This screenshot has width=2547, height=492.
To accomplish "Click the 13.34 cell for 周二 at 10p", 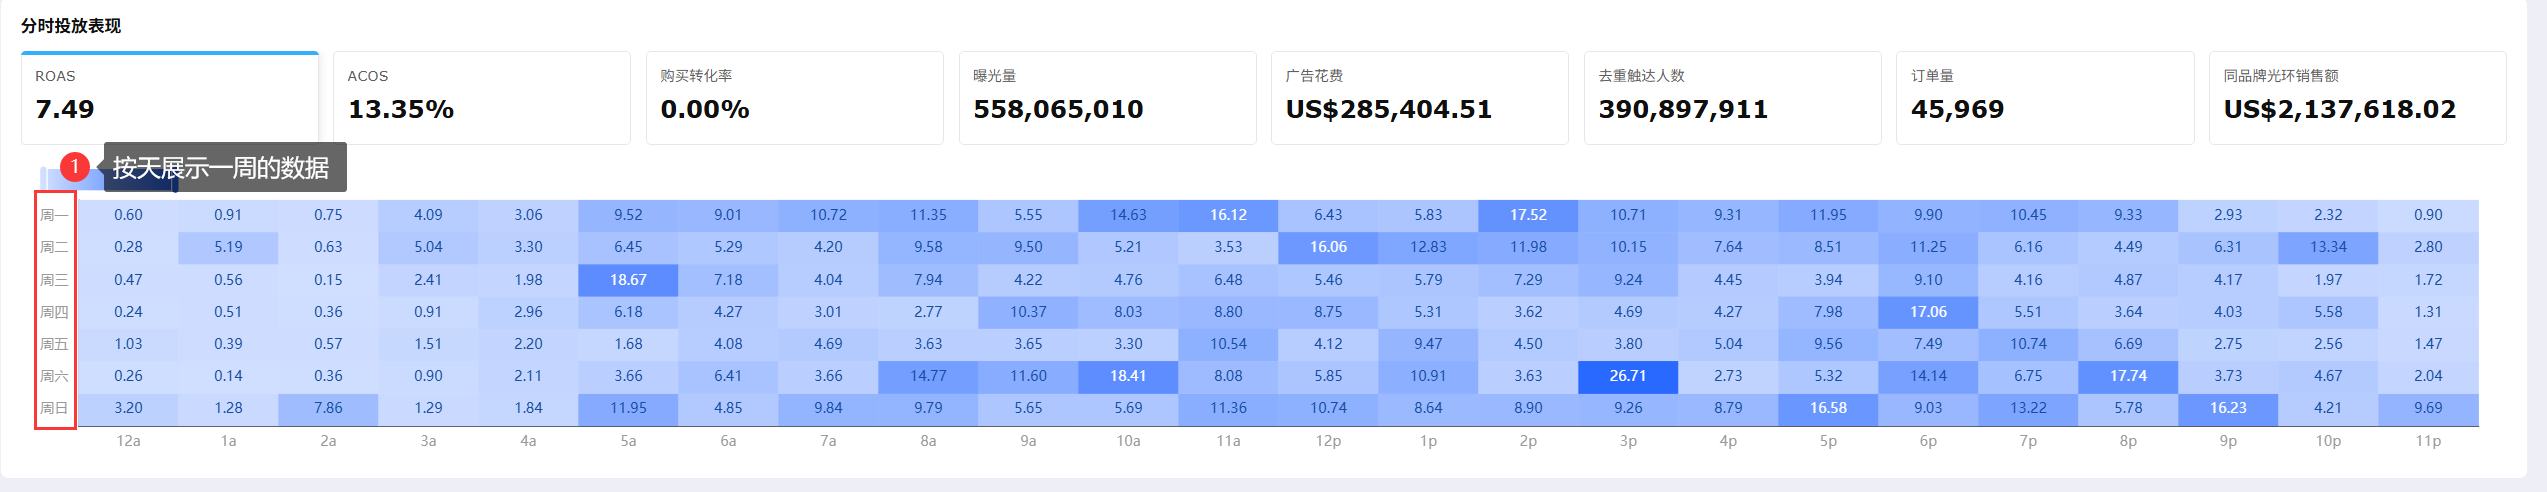I will 2328,247.
